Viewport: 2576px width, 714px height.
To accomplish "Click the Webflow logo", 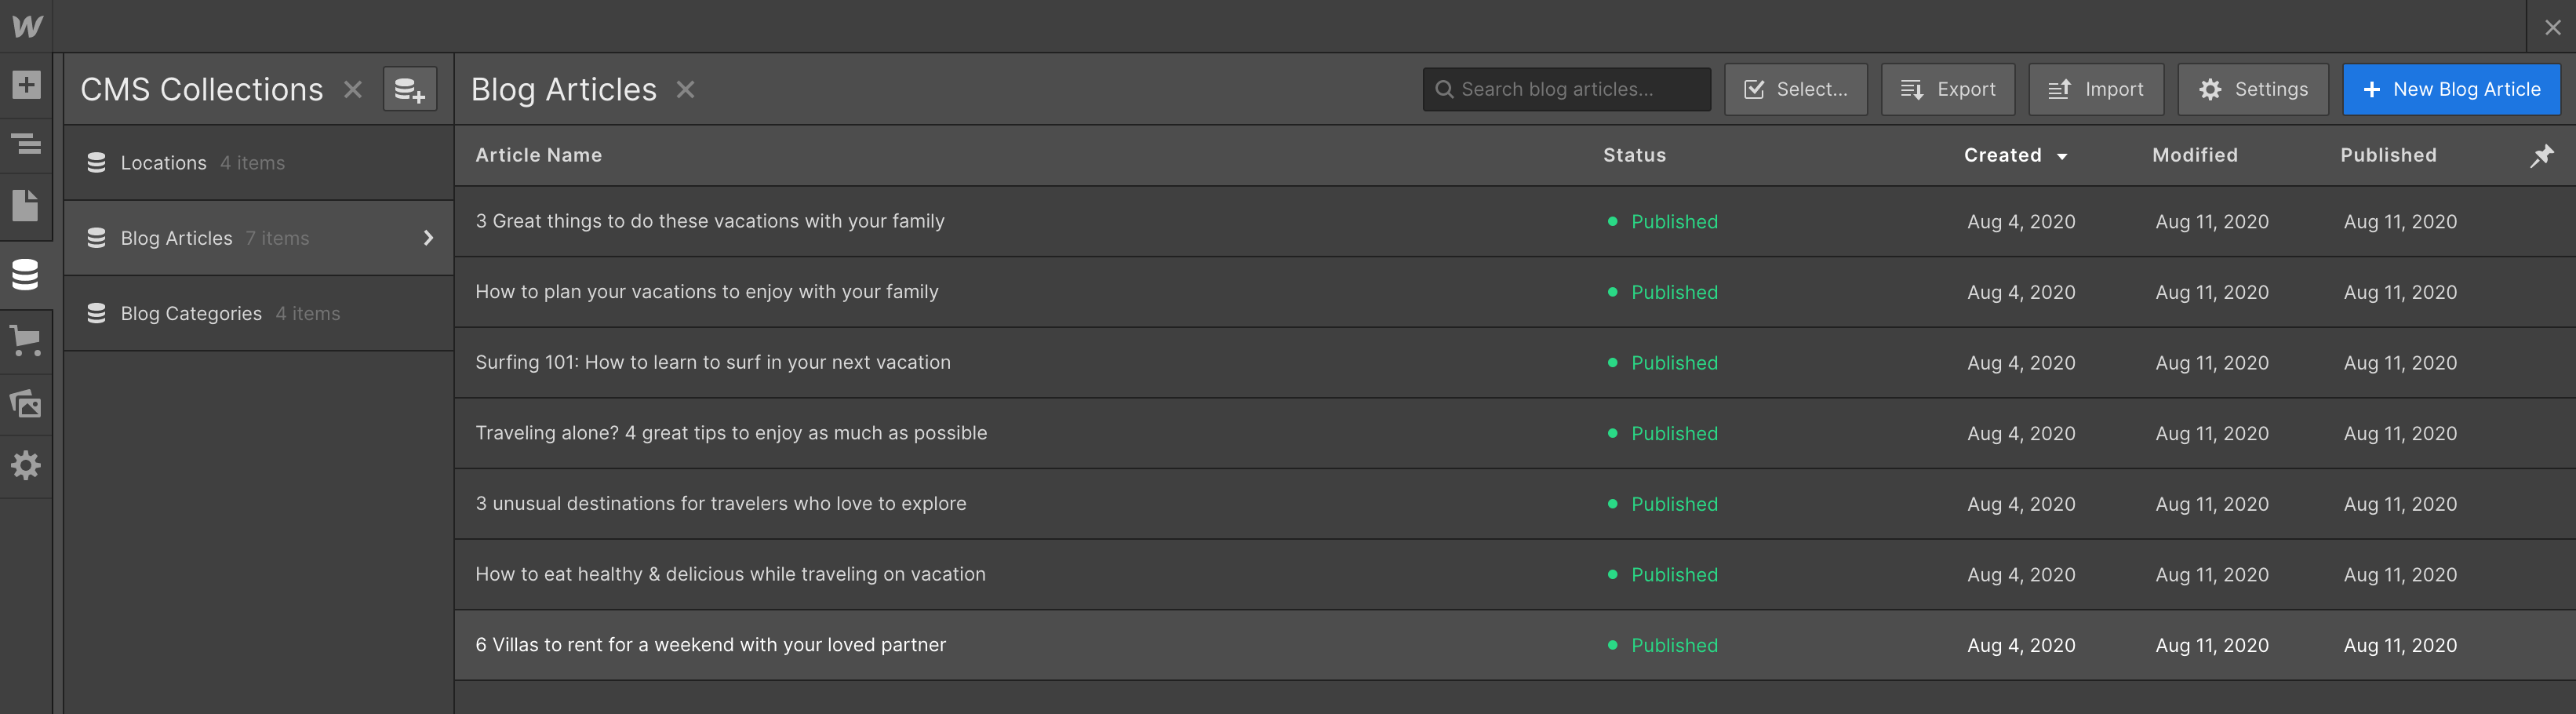I will 25,25.
